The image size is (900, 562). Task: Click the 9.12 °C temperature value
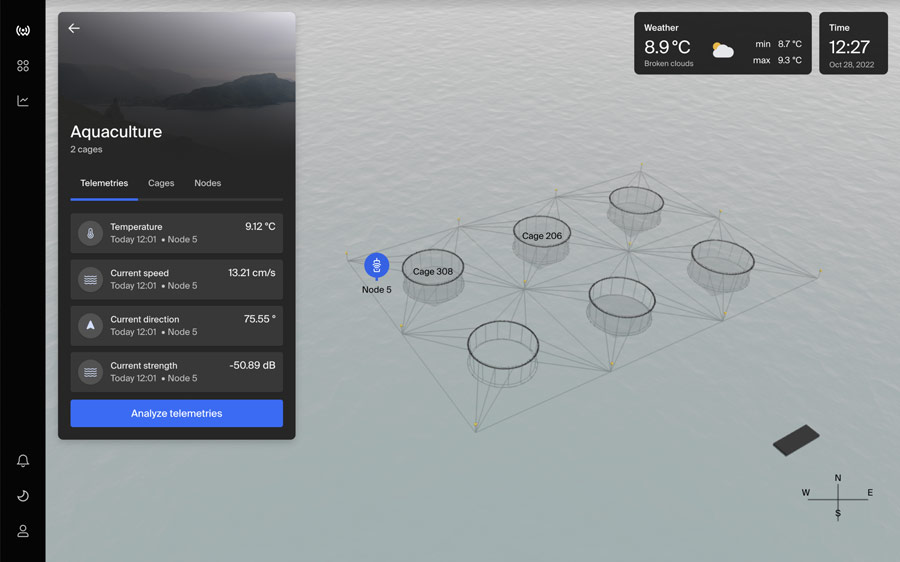[260, 226]
